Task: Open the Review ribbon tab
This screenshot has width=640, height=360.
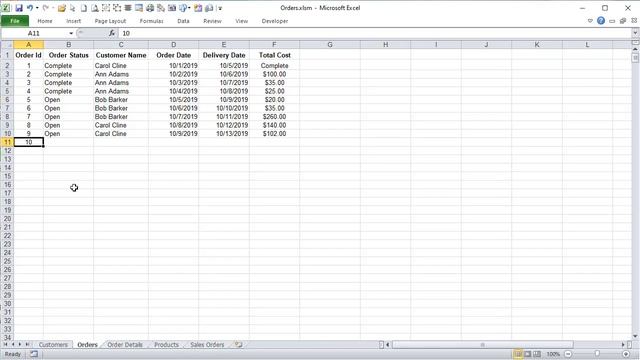Action: [212, 21]
